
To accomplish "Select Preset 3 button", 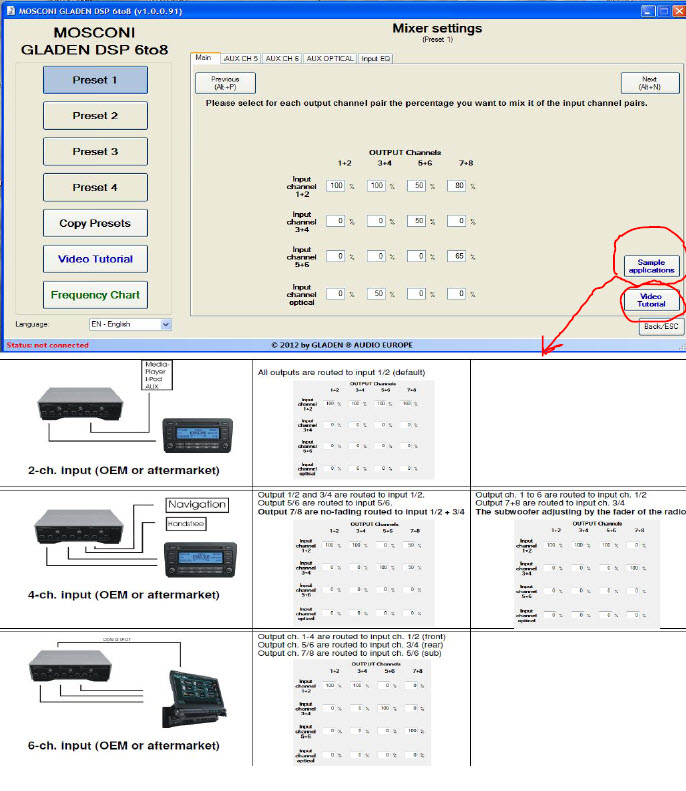I will [95, 151].
